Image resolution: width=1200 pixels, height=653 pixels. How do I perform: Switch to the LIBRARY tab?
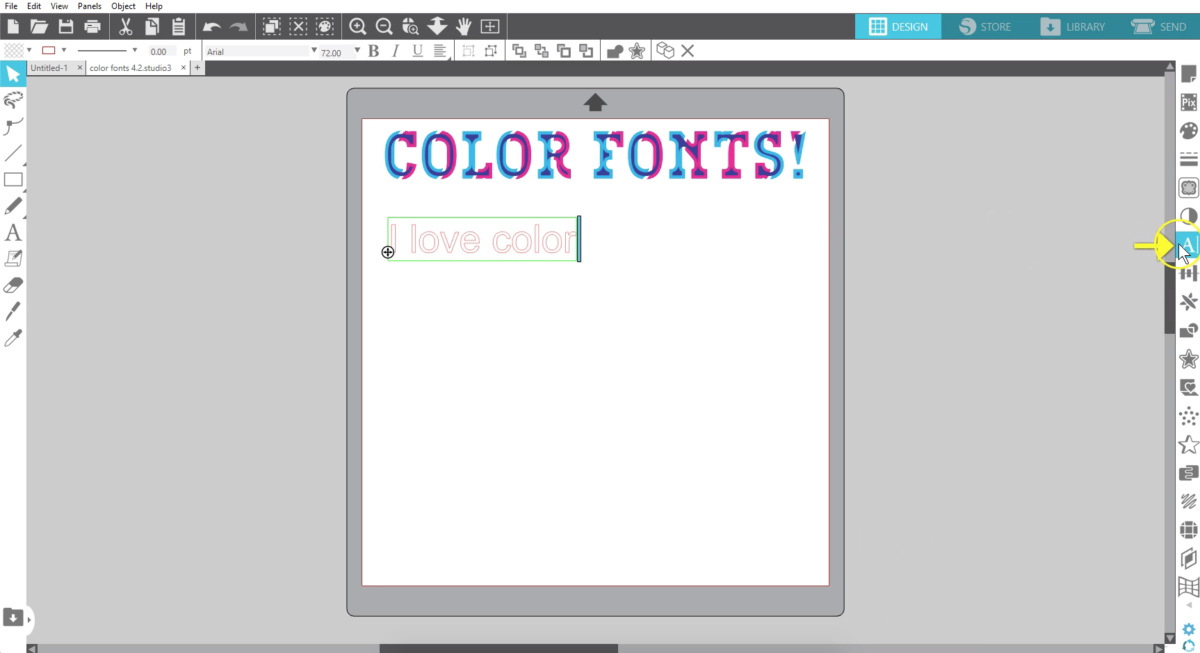(x=1073, y=27)
